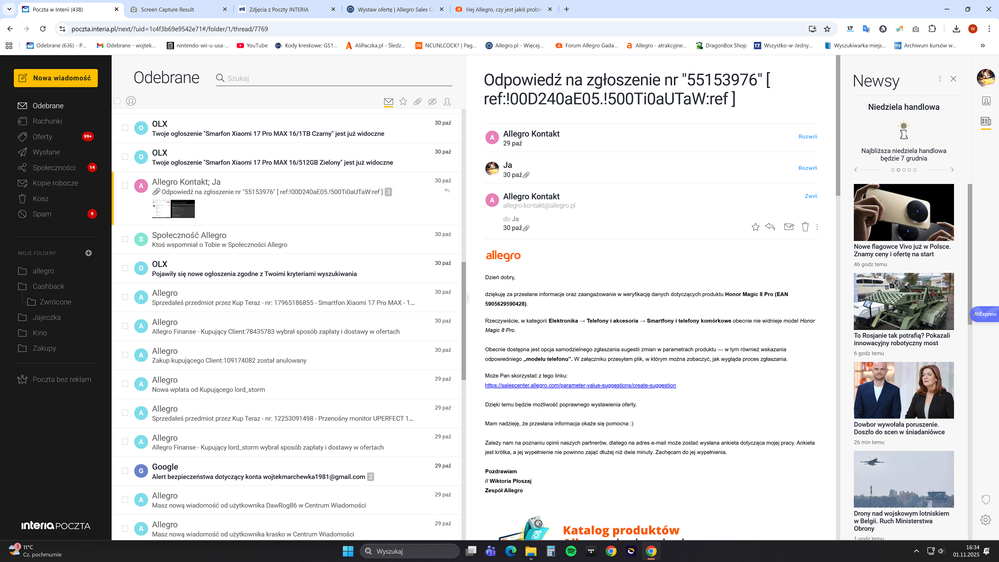
Task: Click the Nowa wiadomość button
Action: point(55,78)
